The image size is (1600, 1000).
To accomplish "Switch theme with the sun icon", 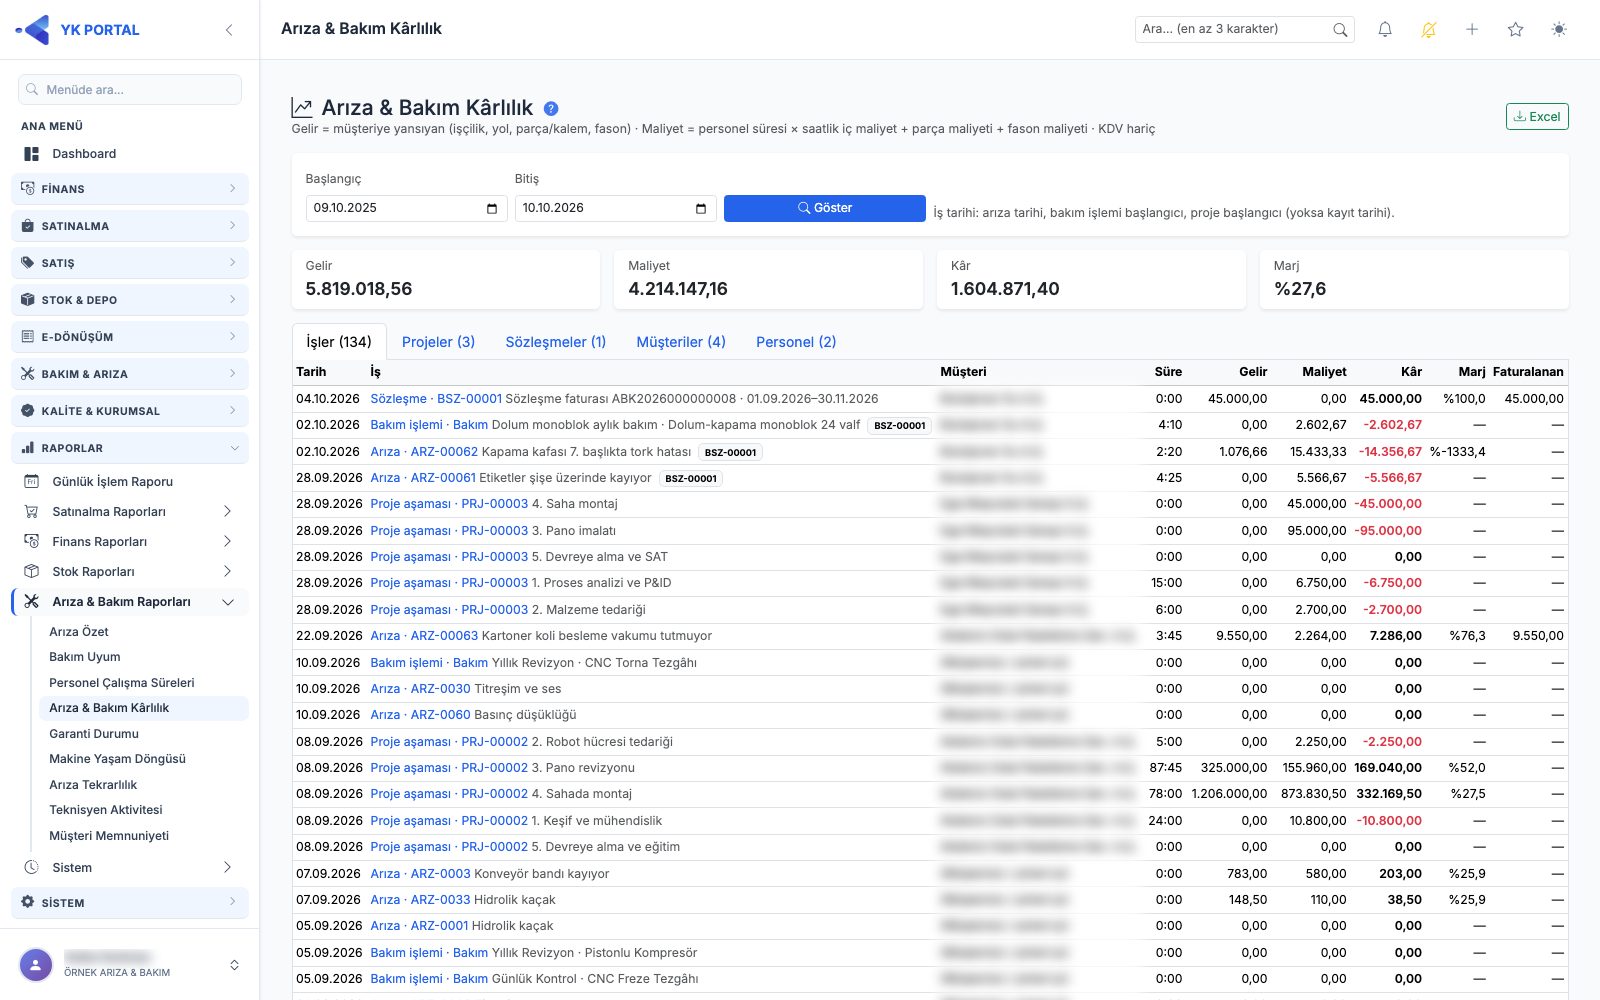I will tap(1559, 30).
